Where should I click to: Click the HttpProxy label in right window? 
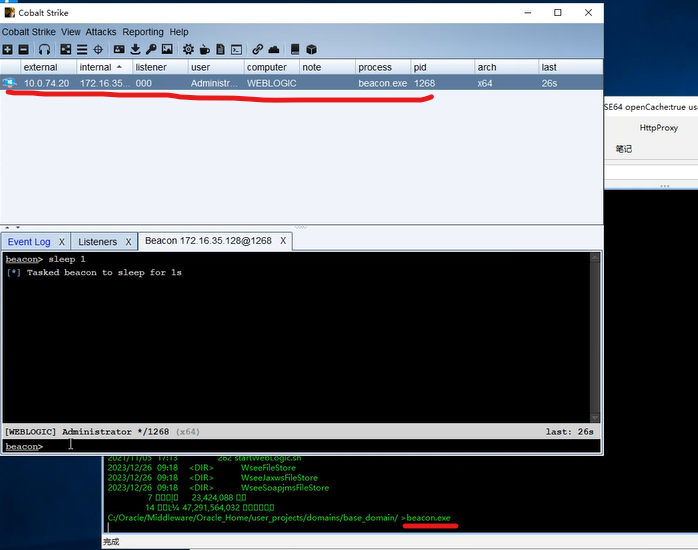pyautogui.click(x=658, y=128)
